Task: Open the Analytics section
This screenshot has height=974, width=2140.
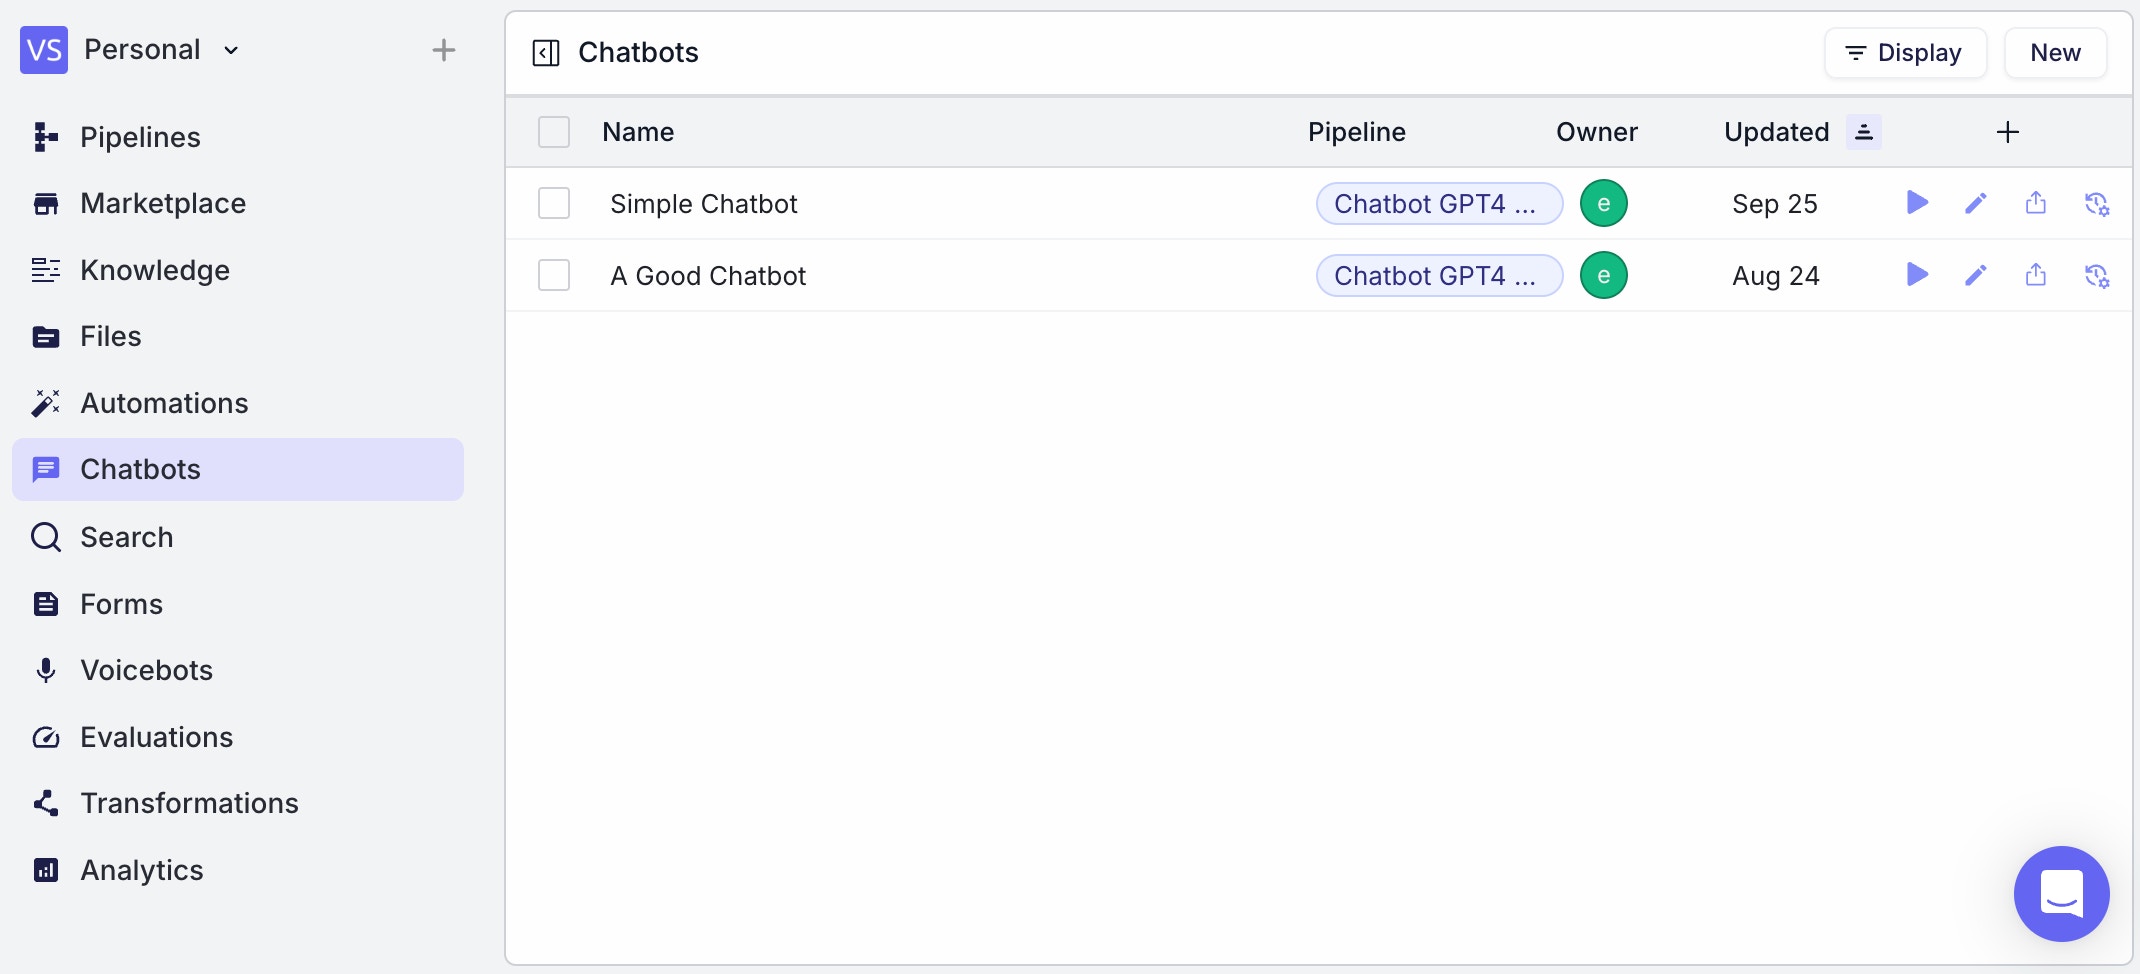Action: (x=141, y=870)
